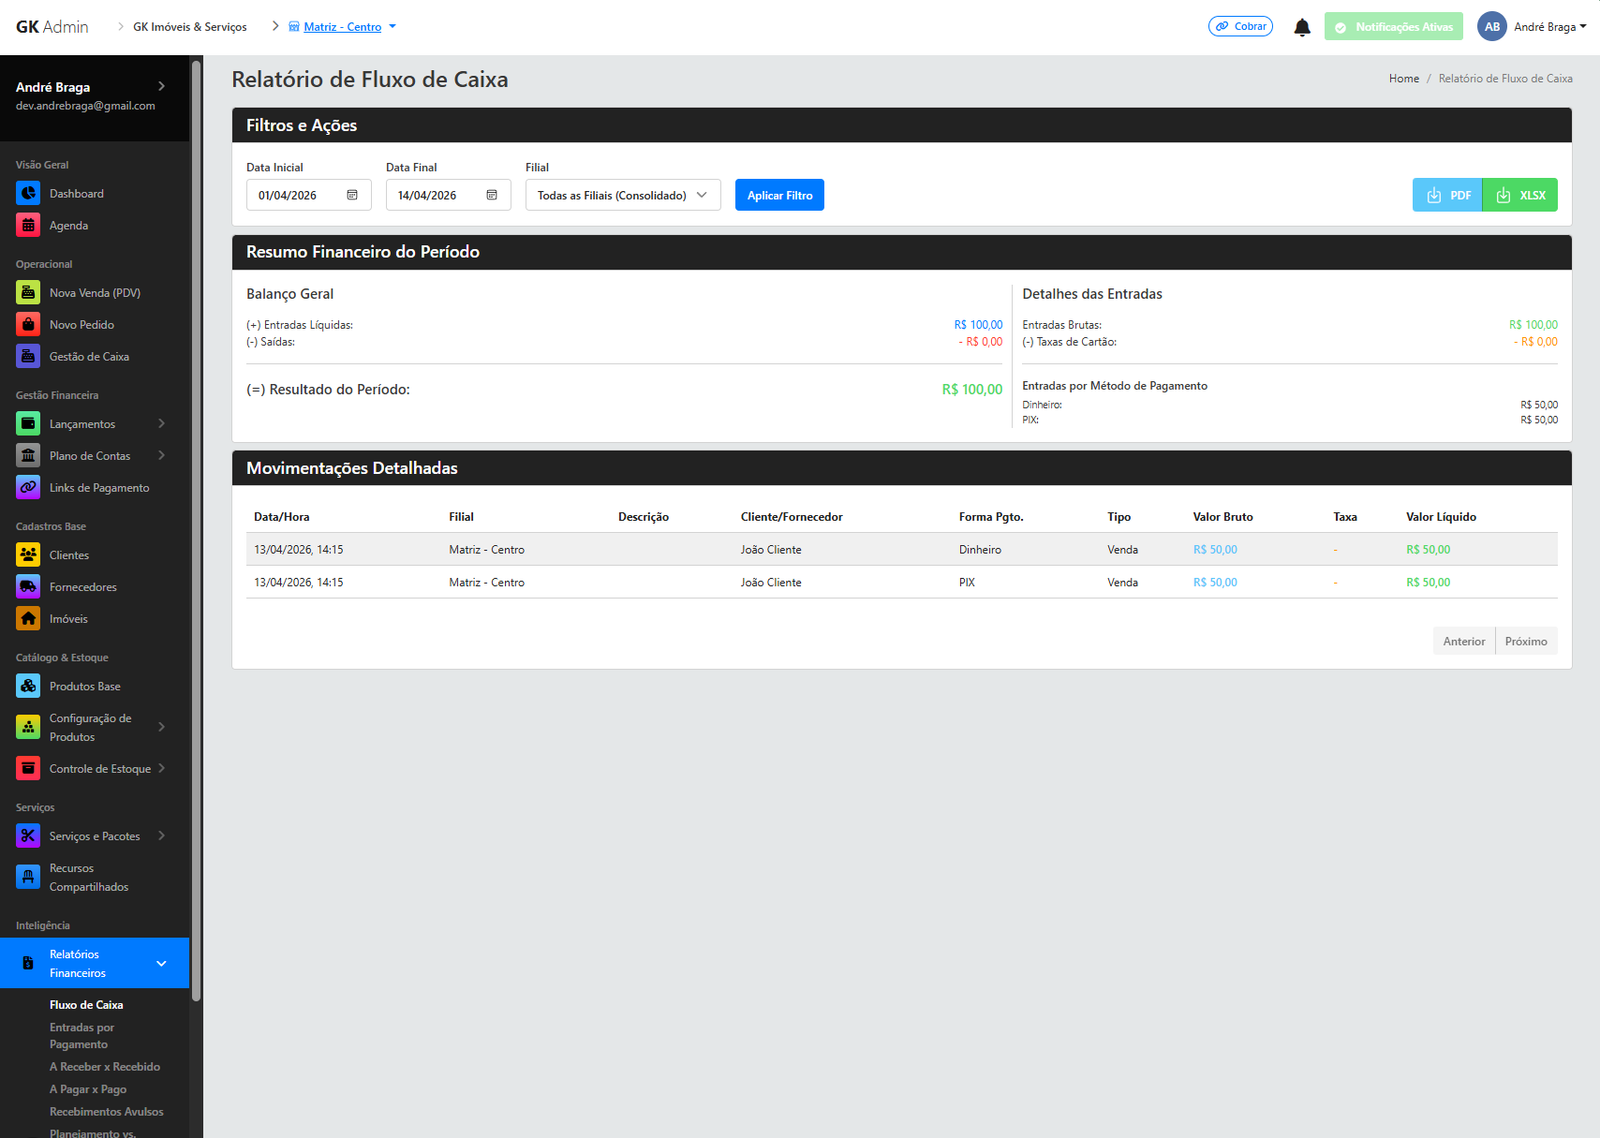Screen dimensions: 1600x1138
Task: Click the Novo Pedido bag icon
Action: click(x=28, y=325)
